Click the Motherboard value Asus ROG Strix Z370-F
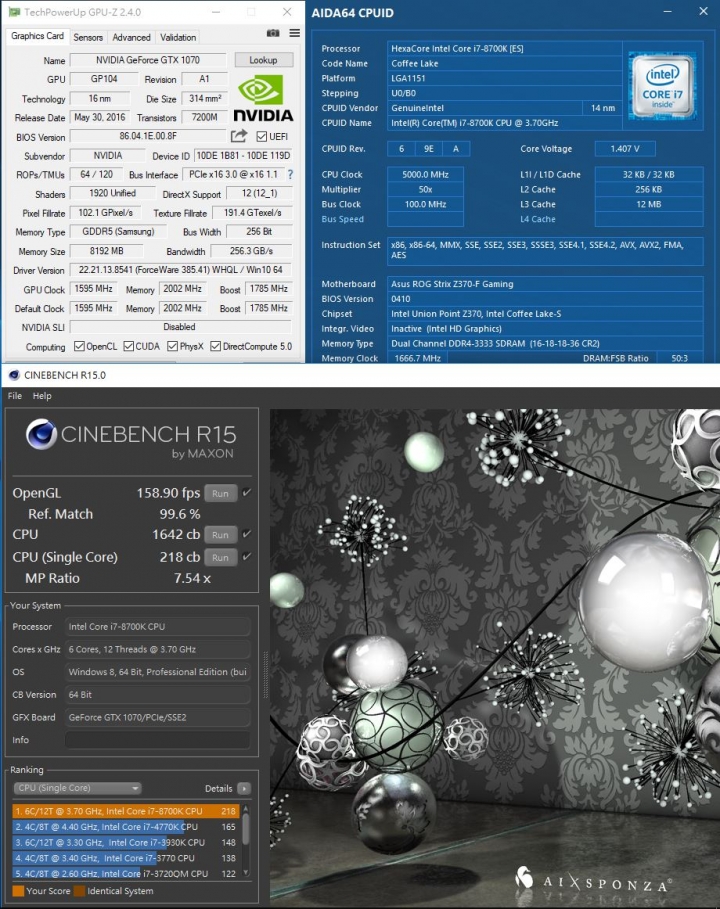The image size is (720, 909). pos(545,284)
